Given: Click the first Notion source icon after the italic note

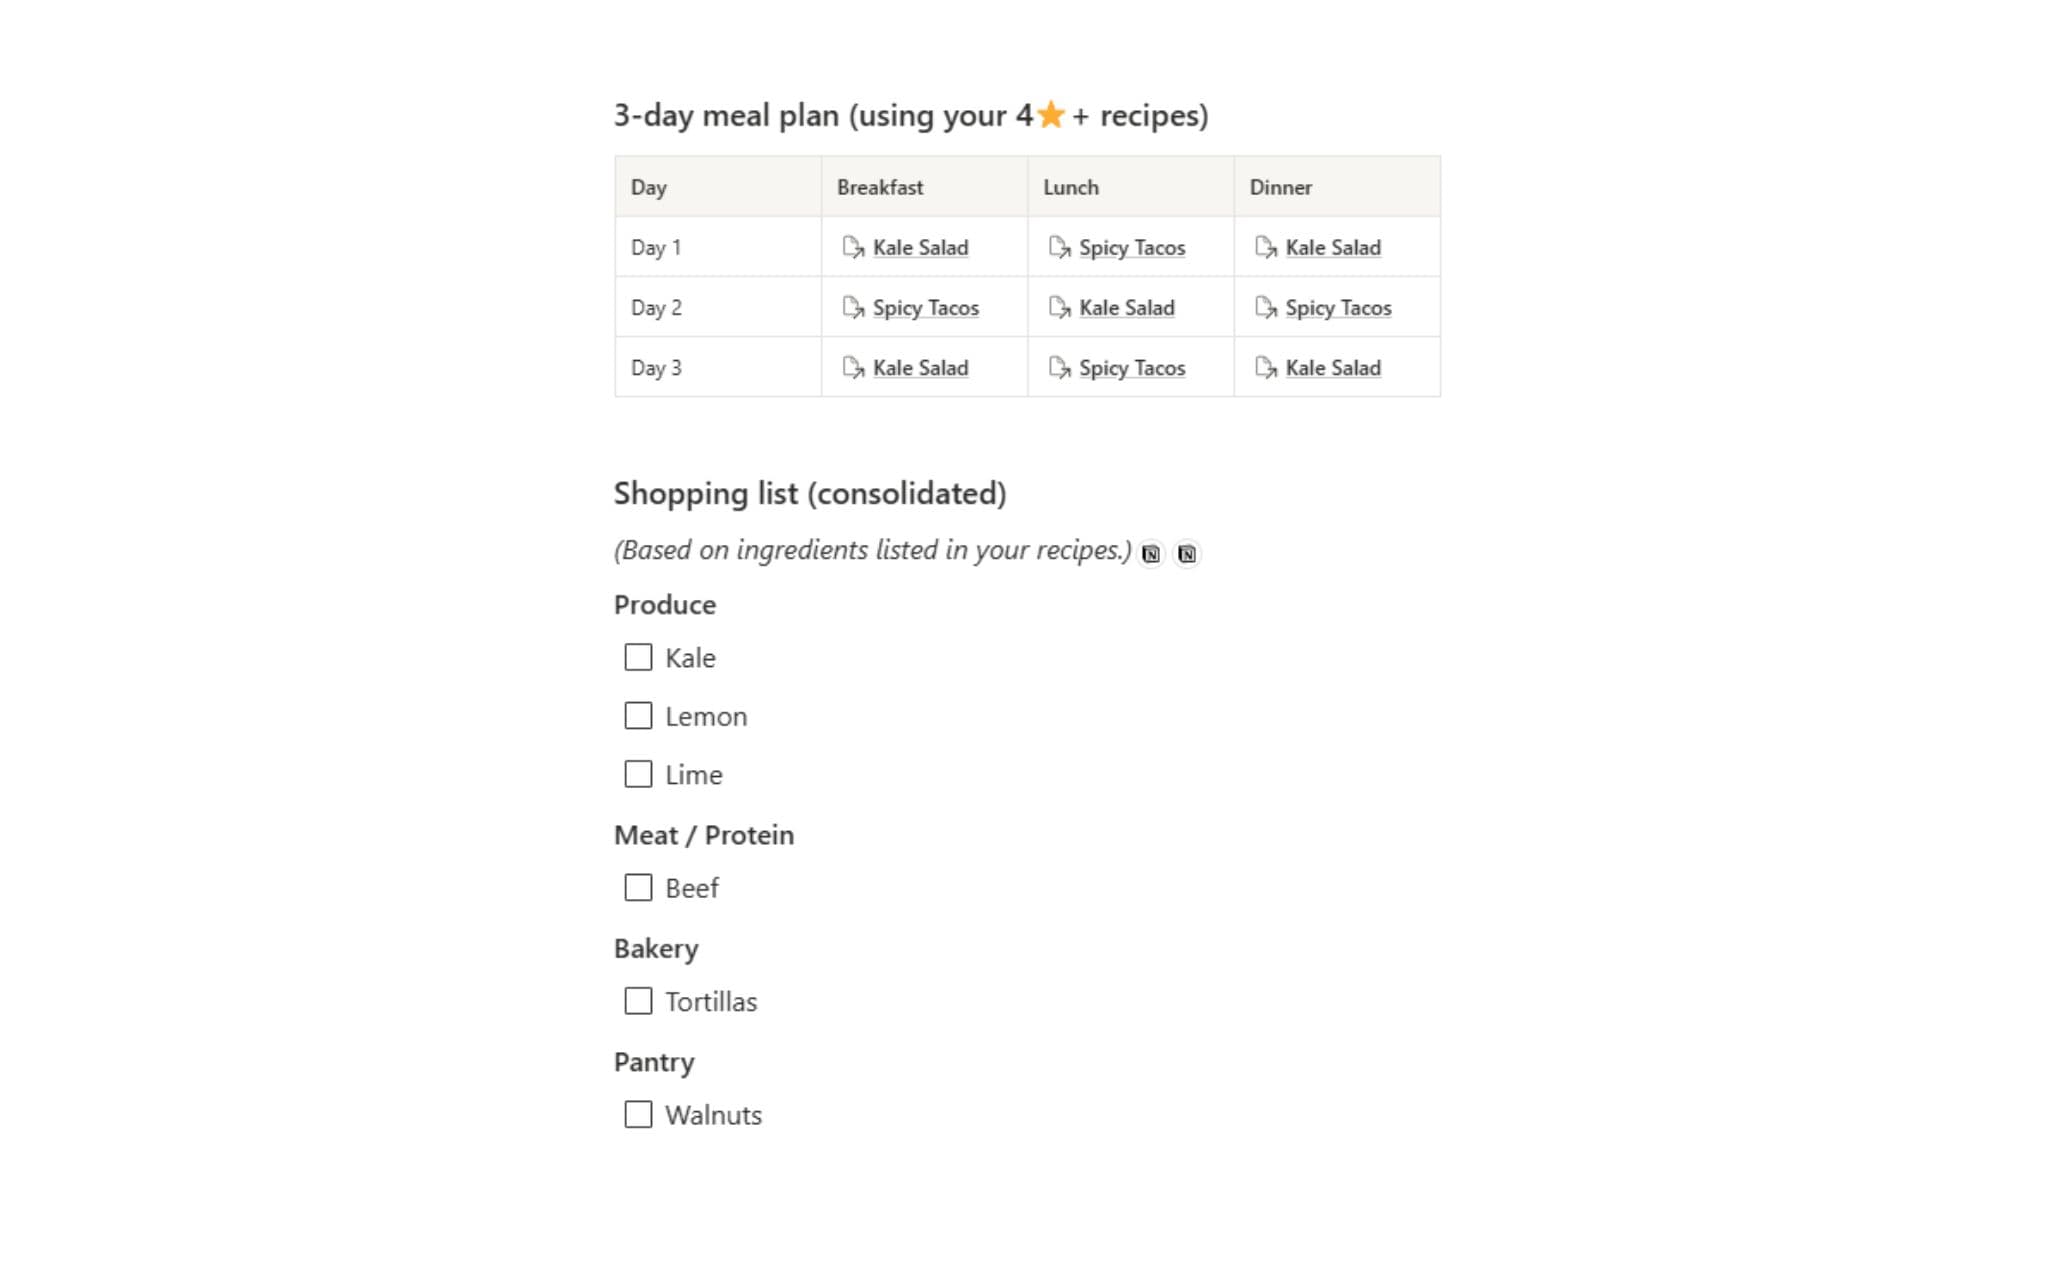Looking at the screenshot, I should [1151, 553].
